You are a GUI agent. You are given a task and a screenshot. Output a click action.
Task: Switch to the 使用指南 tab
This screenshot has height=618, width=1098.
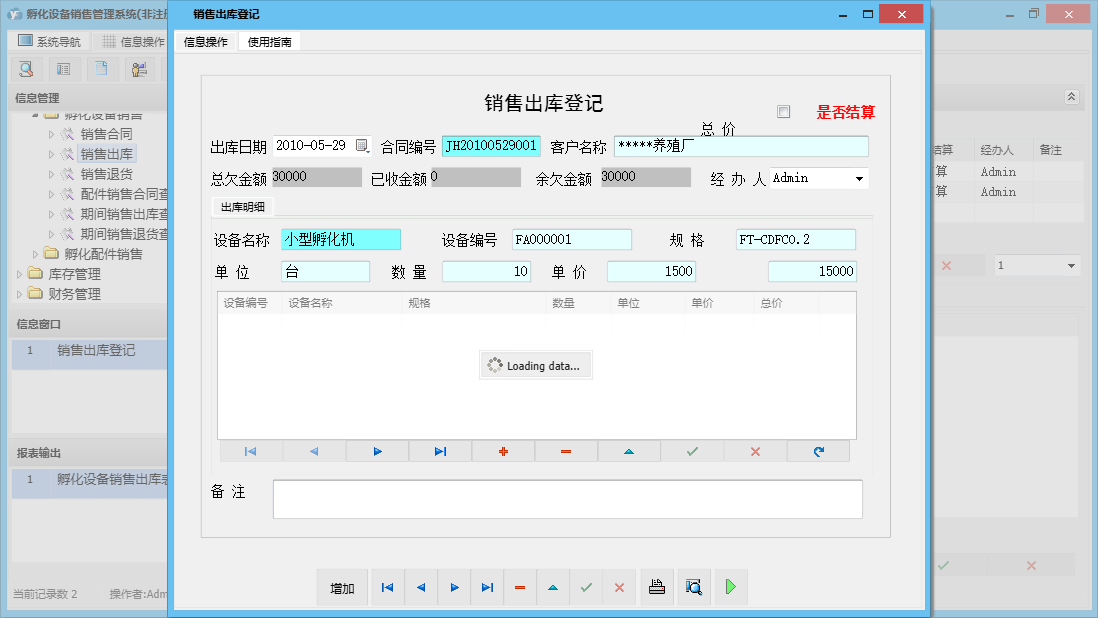click(x=271, y=41)
